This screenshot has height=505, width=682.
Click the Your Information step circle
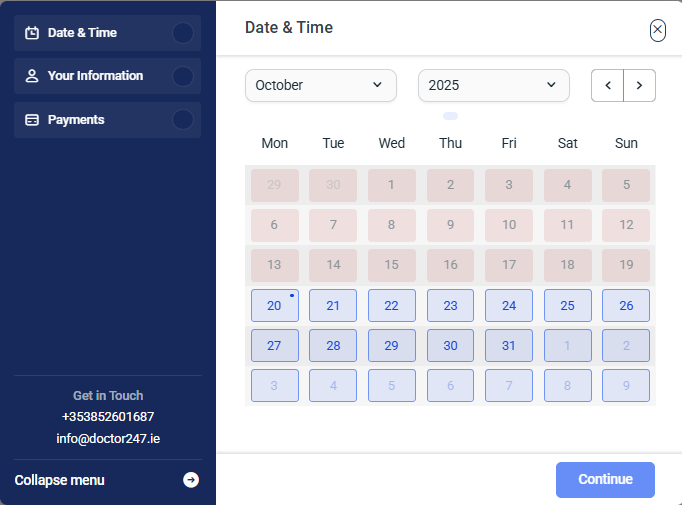pos(182,76)
